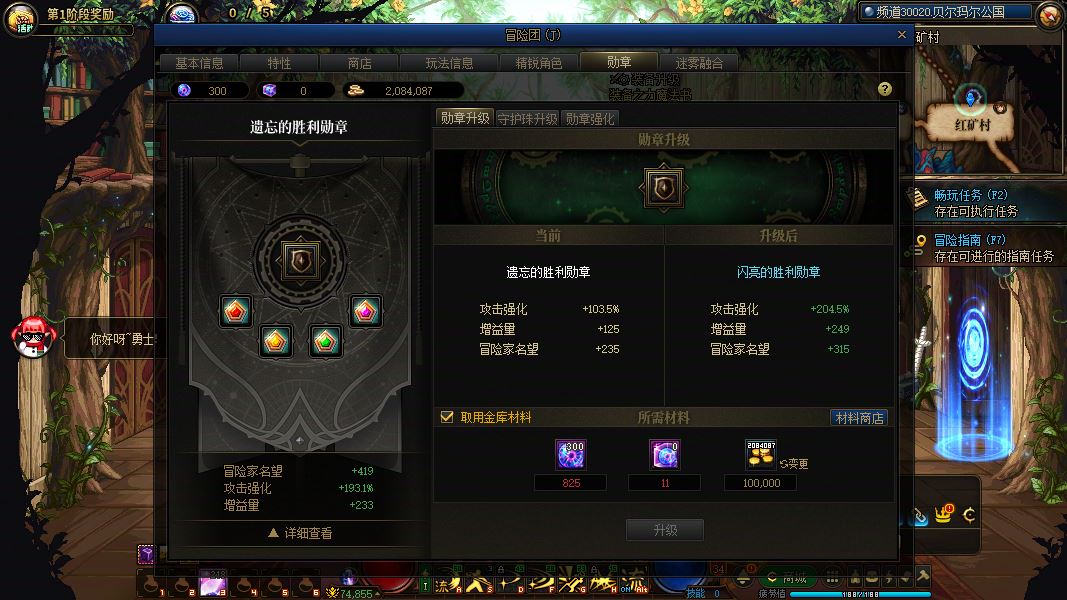
Task: Click the gold coins material icon
Action: click(x=761, y=454)
